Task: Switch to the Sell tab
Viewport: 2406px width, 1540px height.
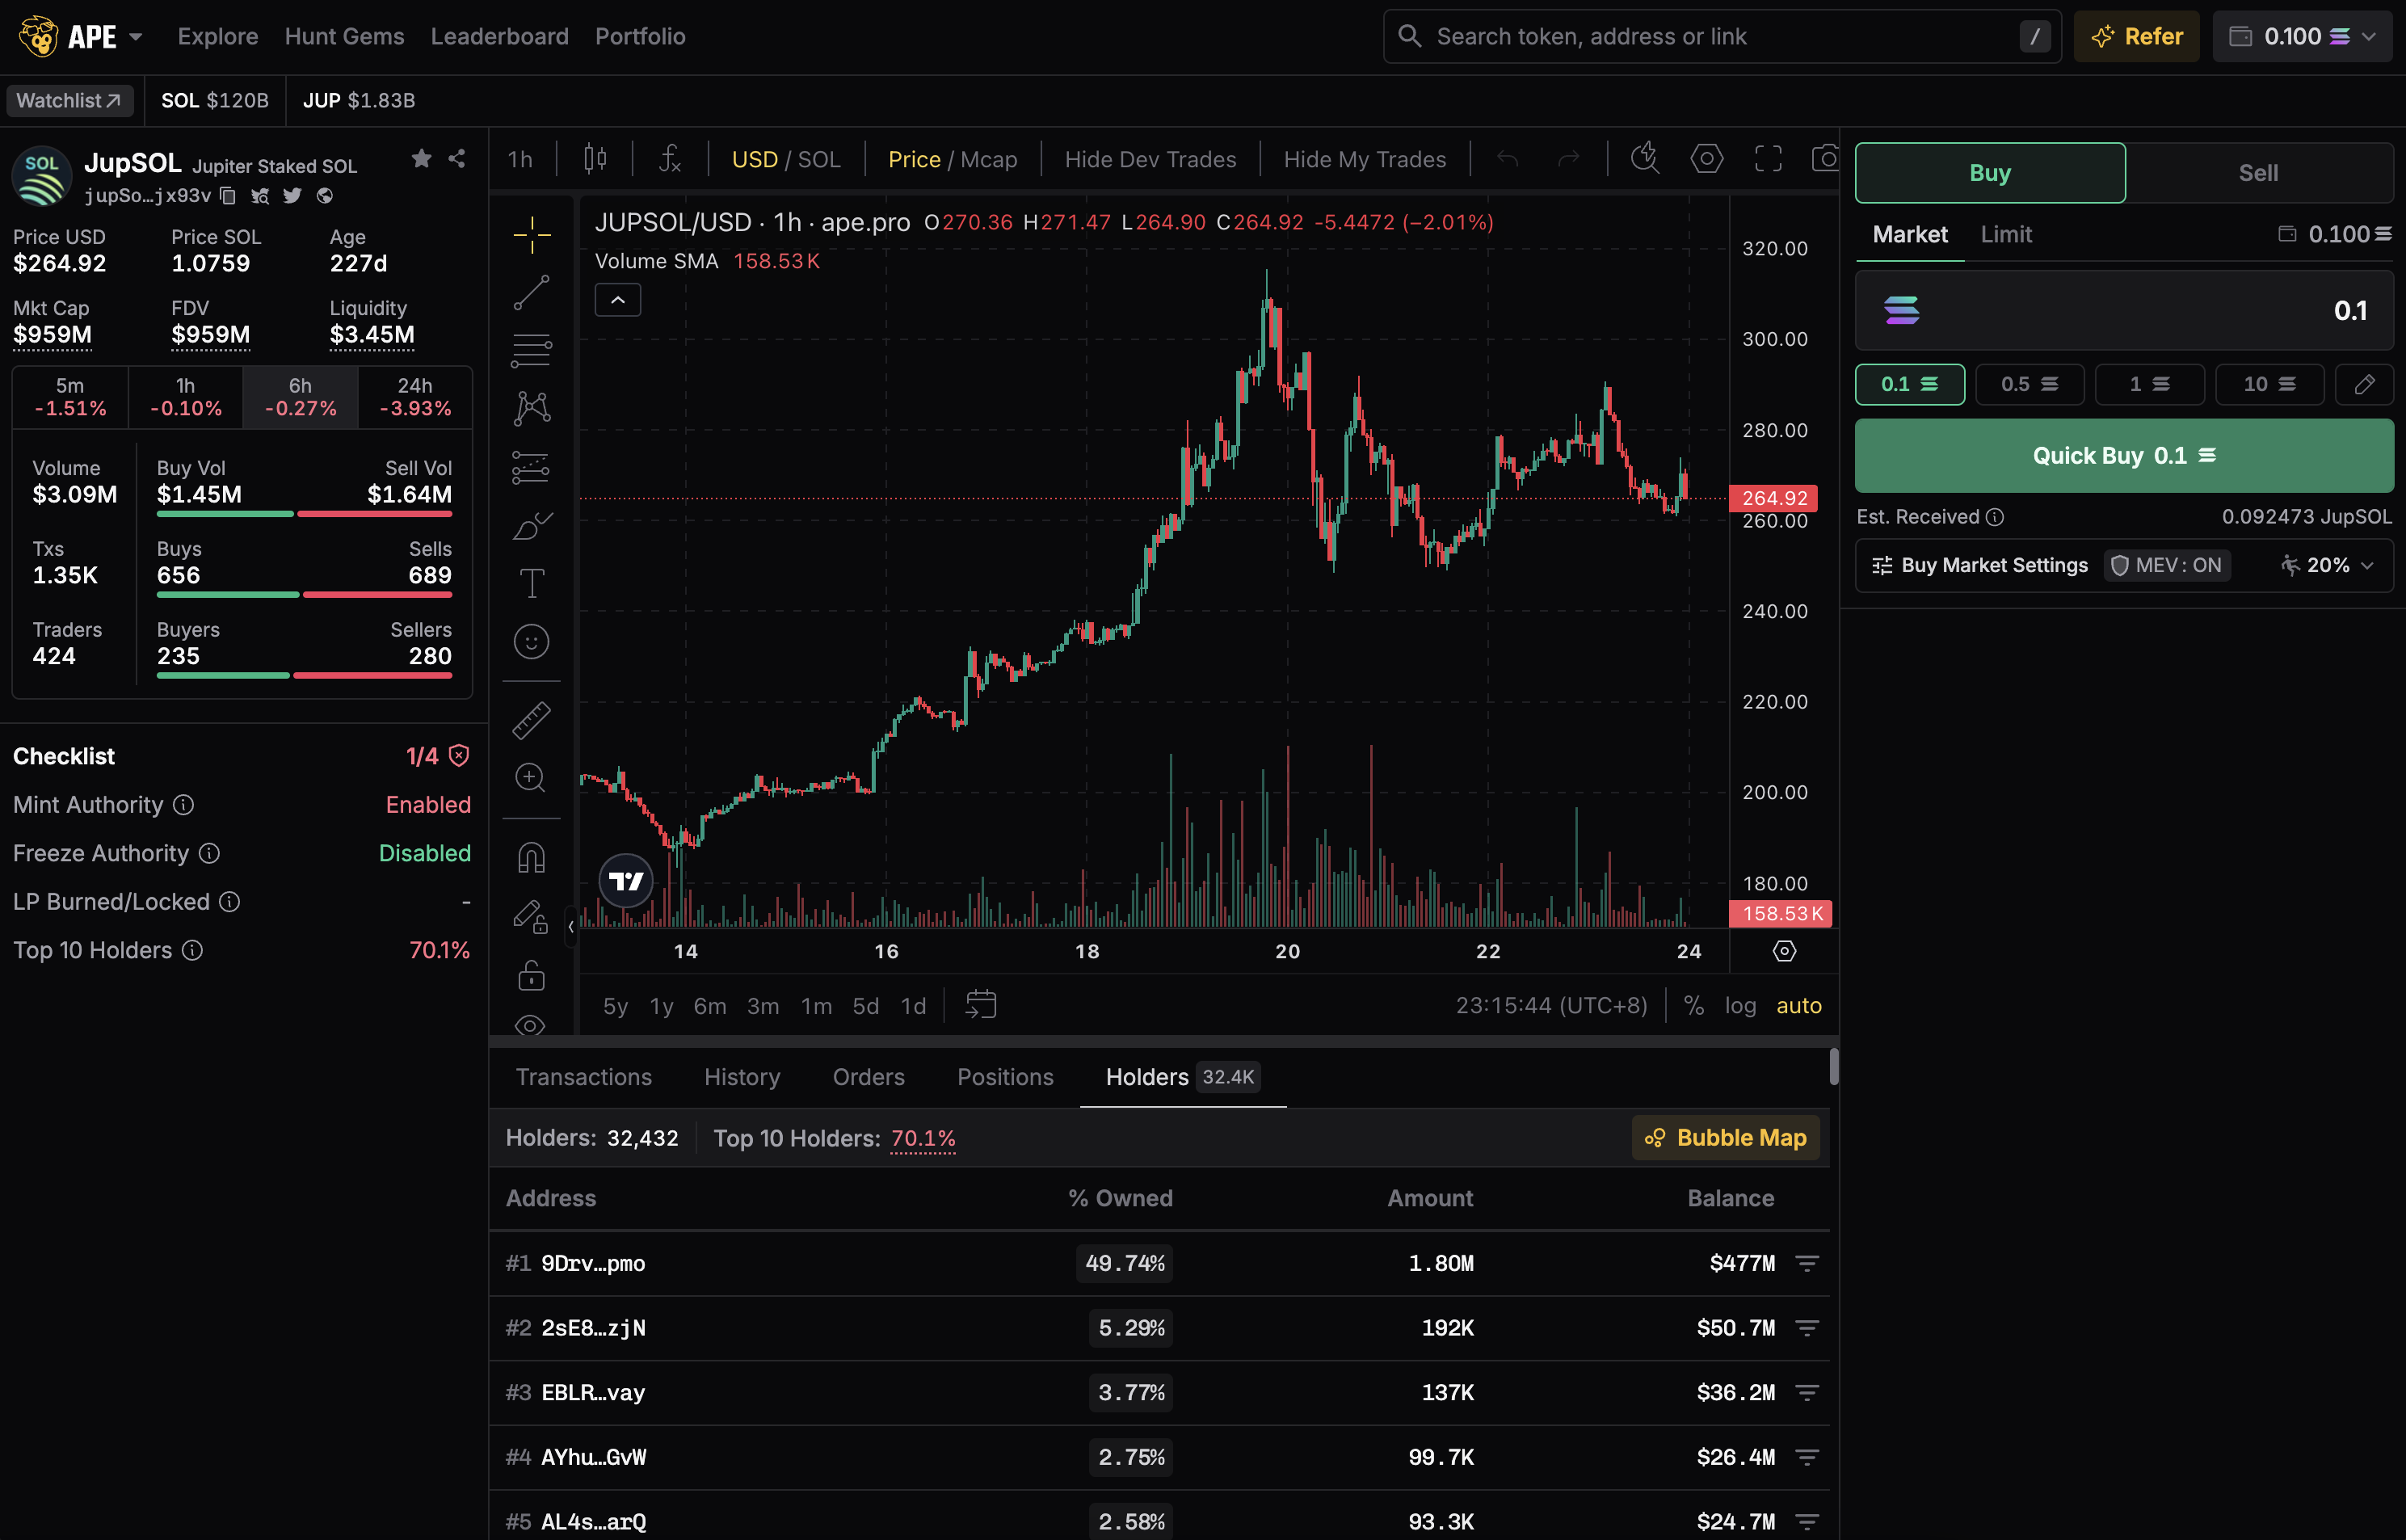Action: tap(2258, 173)
